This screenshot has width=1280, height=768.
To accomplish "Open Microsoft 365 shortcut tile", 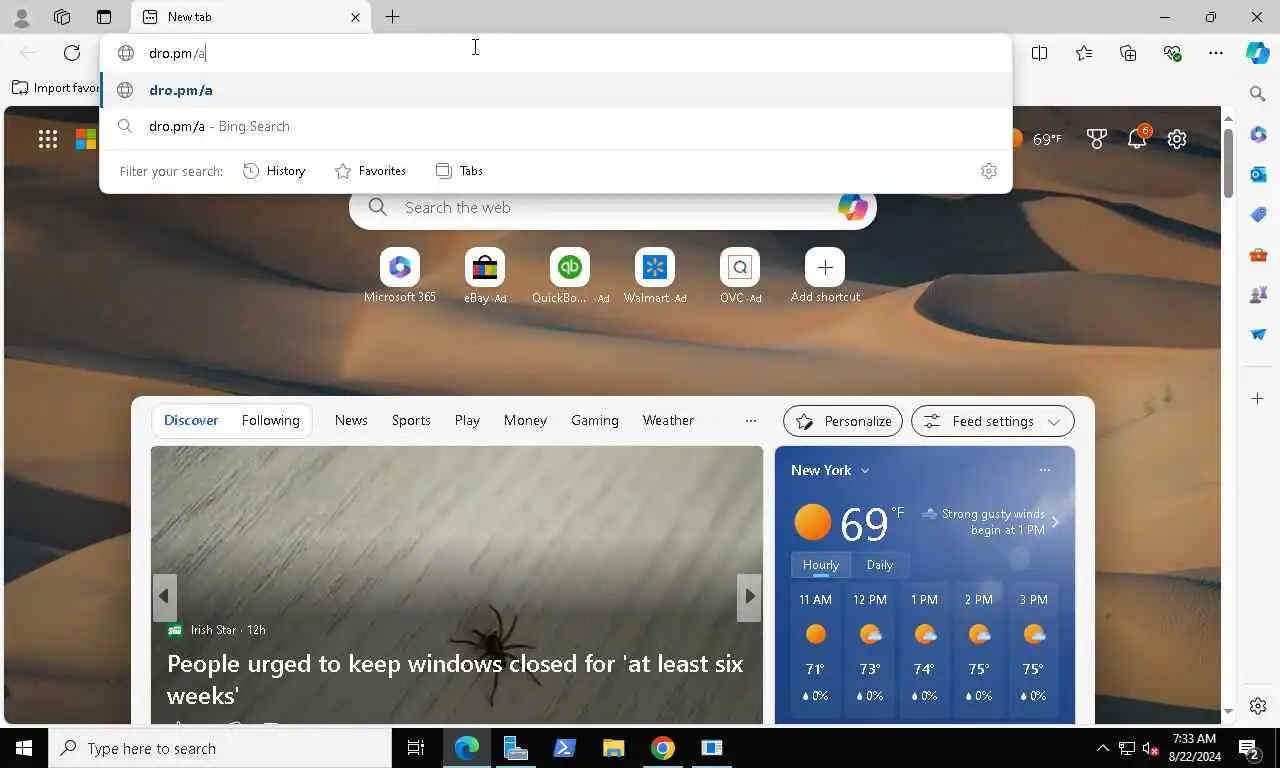I will click(x=400, y=275).
